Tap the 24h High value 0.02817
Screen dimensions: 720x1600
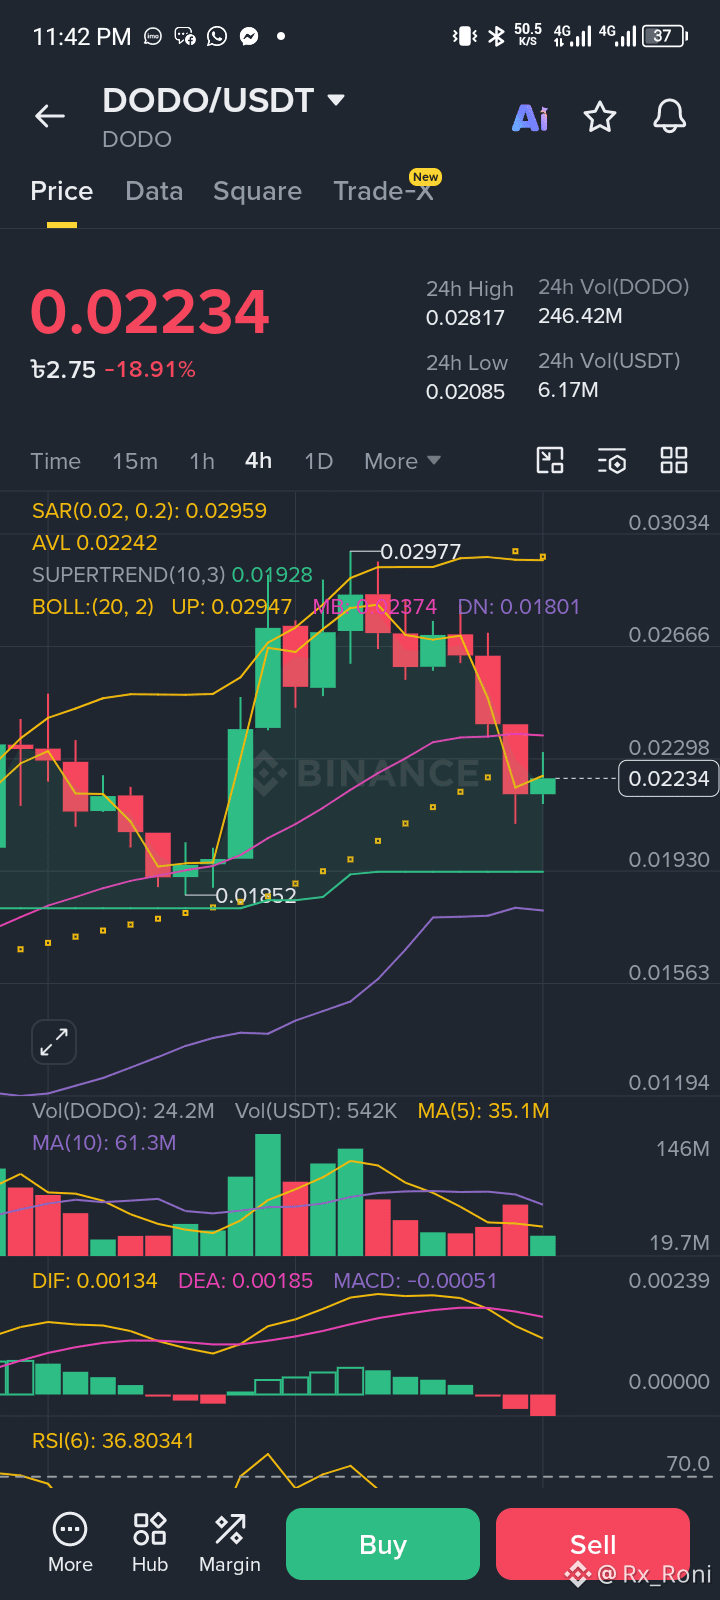click(x=465, y=318)
